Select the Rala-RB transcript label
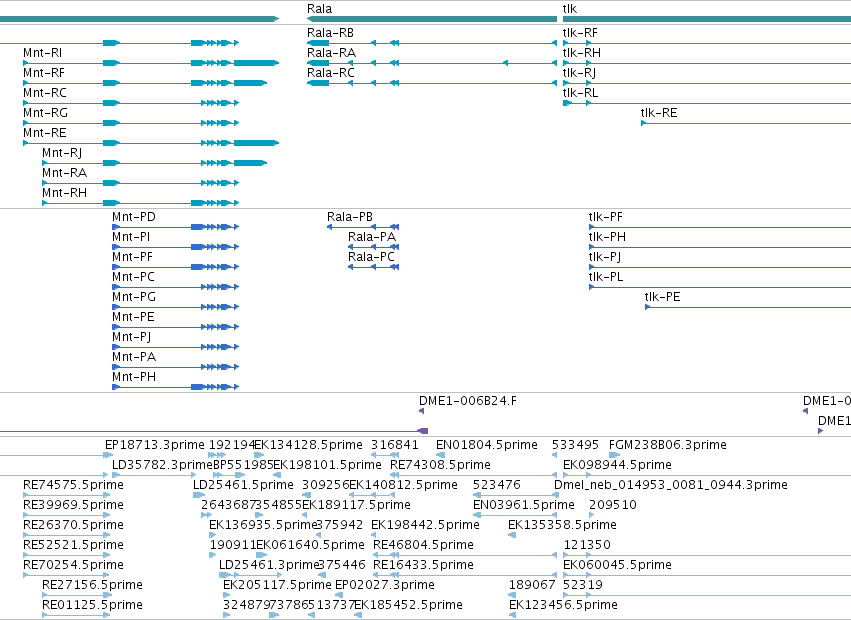The image size is (851, 620). point(330,33)
